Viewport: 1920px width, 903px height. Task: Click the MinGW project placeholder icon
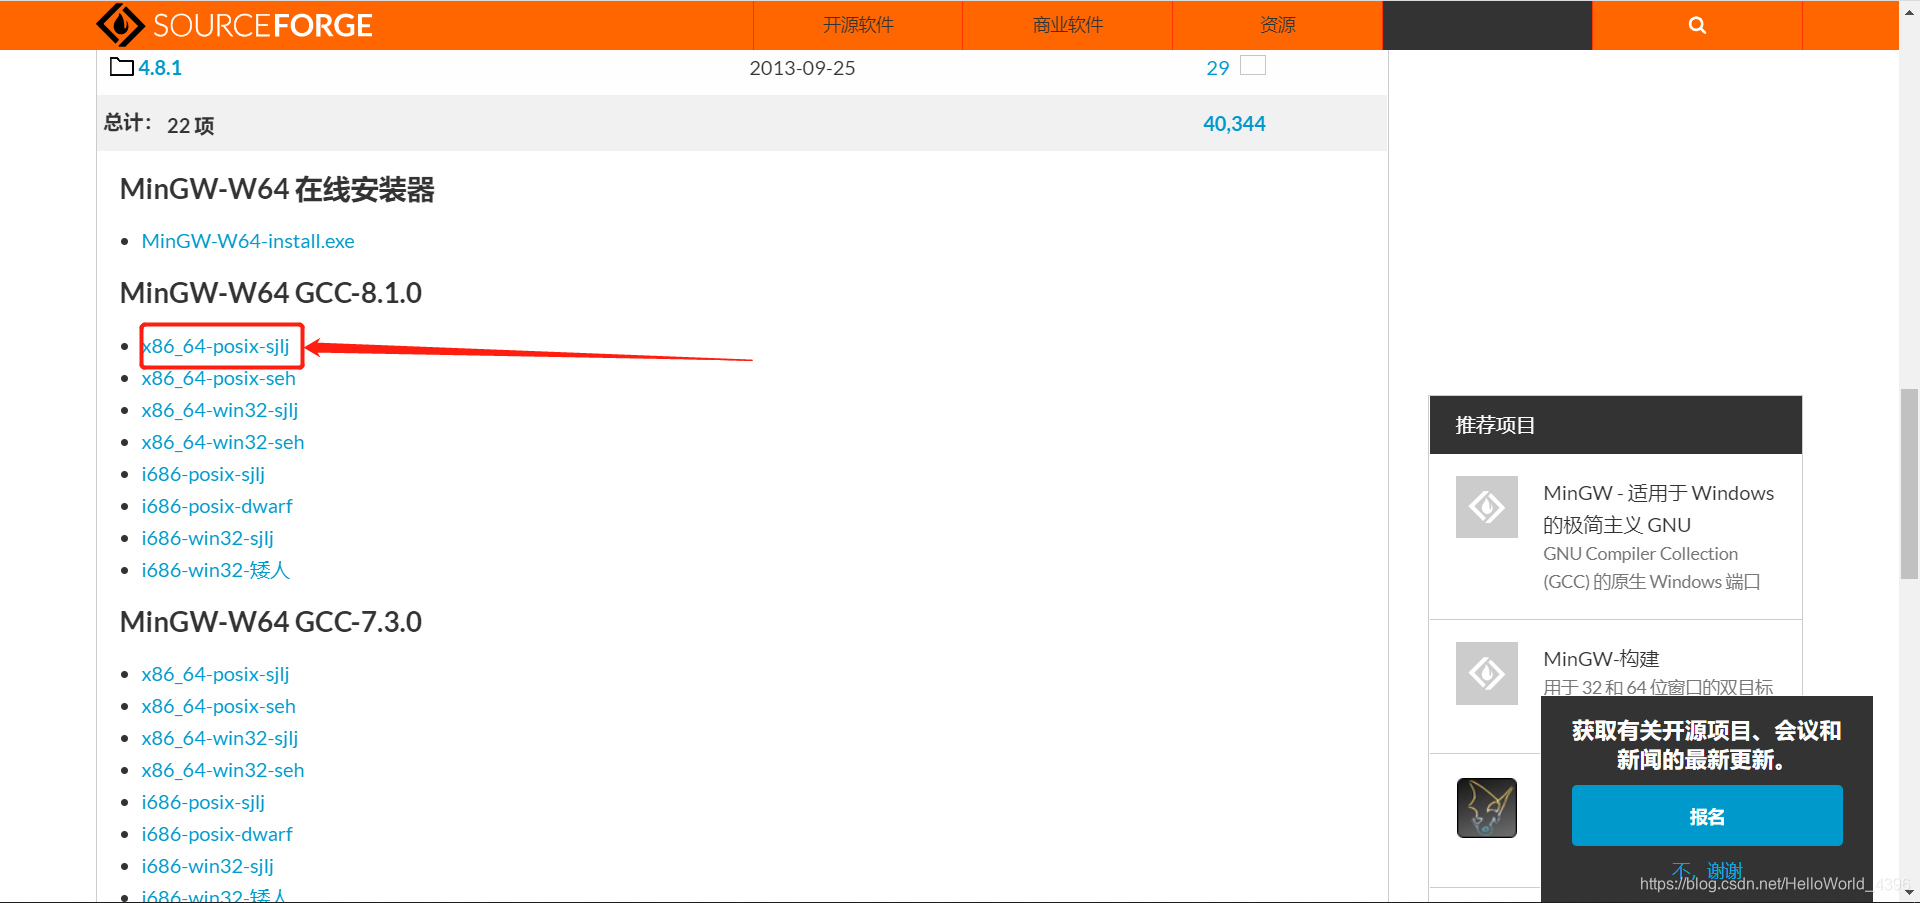(1487, 507)
